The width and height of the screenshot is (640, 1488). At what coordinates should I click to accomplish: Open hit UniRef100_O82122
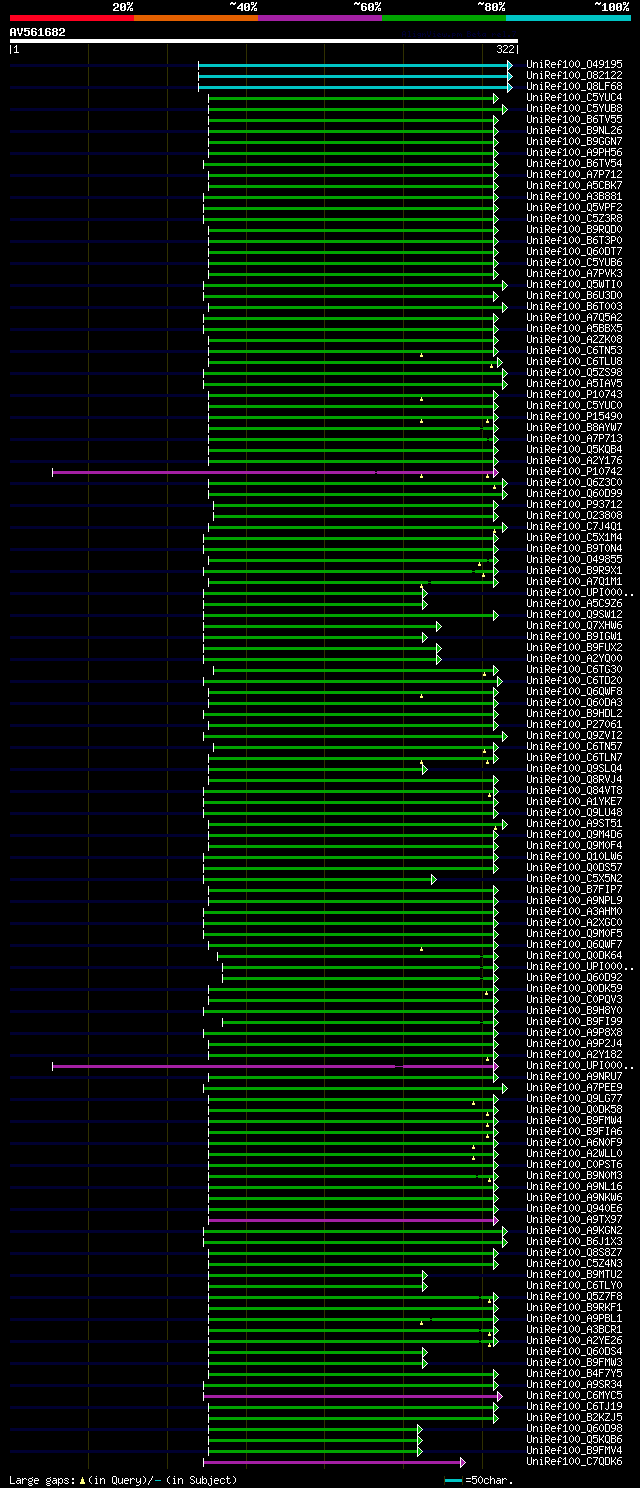pos(575,75)
